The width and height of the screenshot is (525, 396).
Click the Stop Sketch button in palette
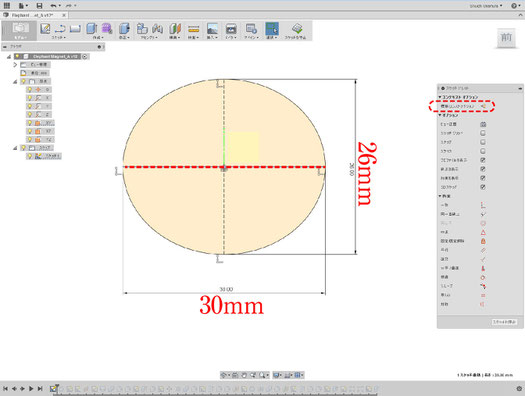(504, 322)
